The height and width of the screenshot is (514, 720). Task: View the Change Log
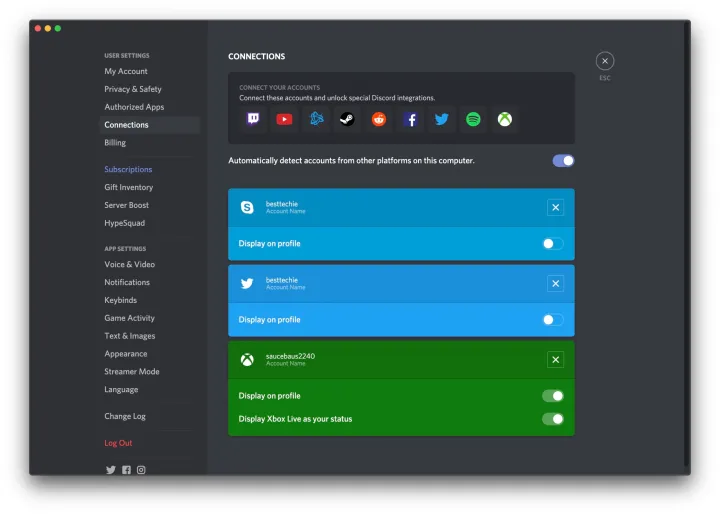click(149, 417)
